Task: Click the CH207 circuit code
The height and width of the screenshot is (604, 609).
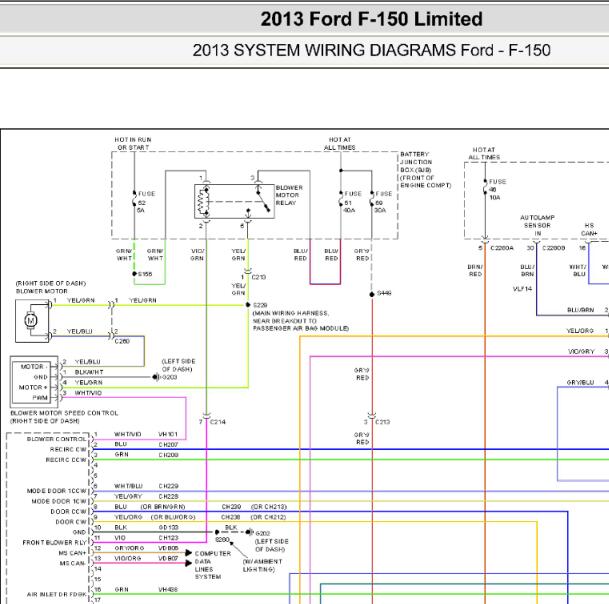Action: 168,444
